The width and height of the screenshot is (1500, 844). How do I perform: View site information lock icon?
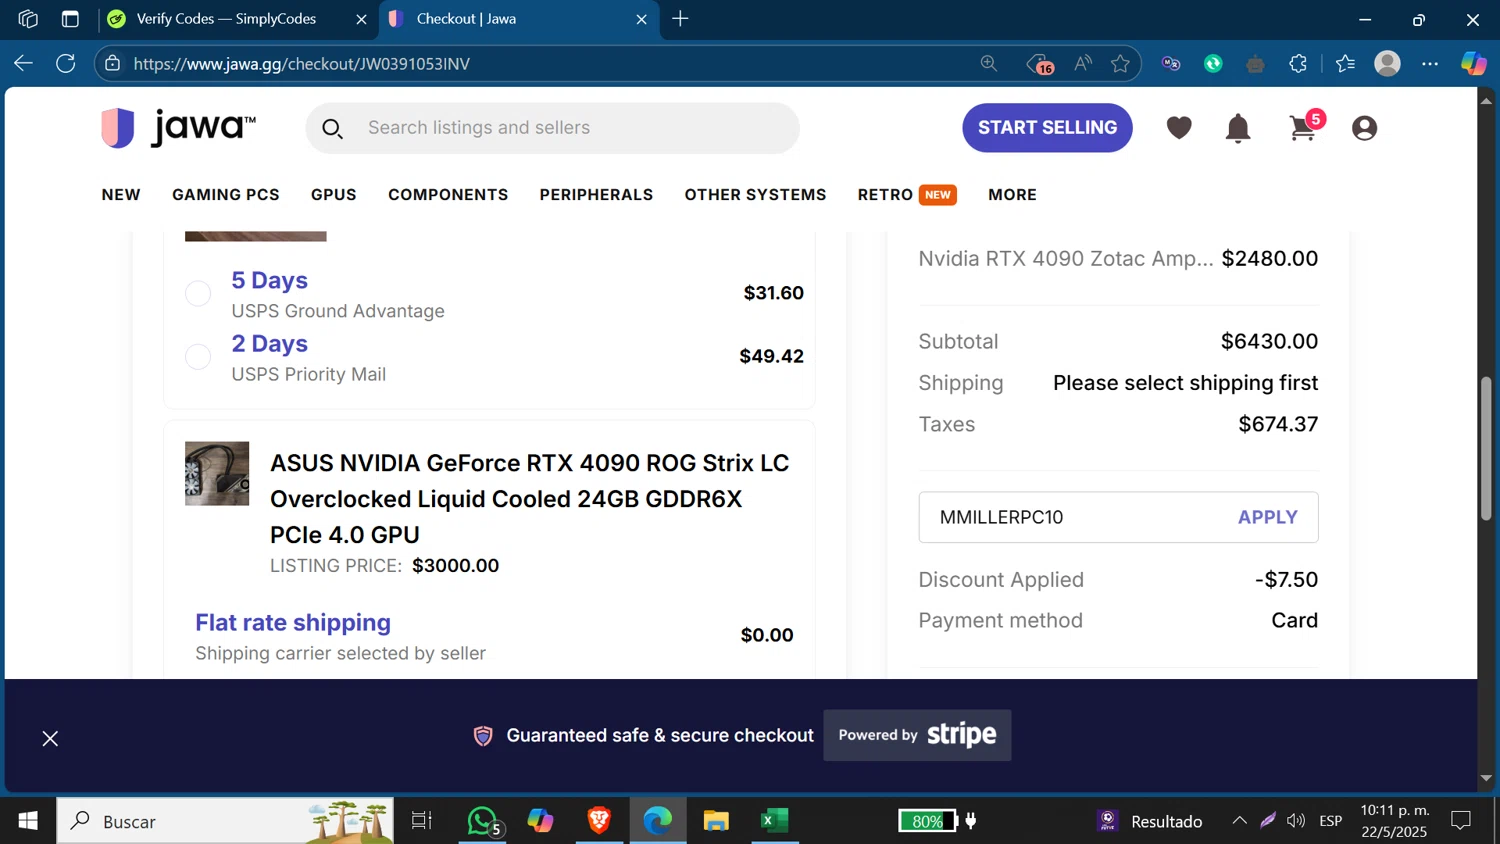click(113, 63)
